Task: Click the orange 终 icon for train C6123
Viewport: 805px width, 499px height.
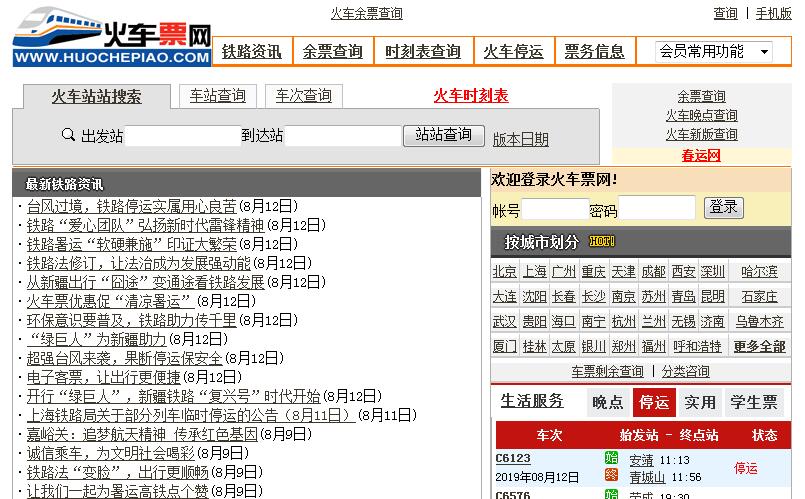Action: tap(611, 476)
